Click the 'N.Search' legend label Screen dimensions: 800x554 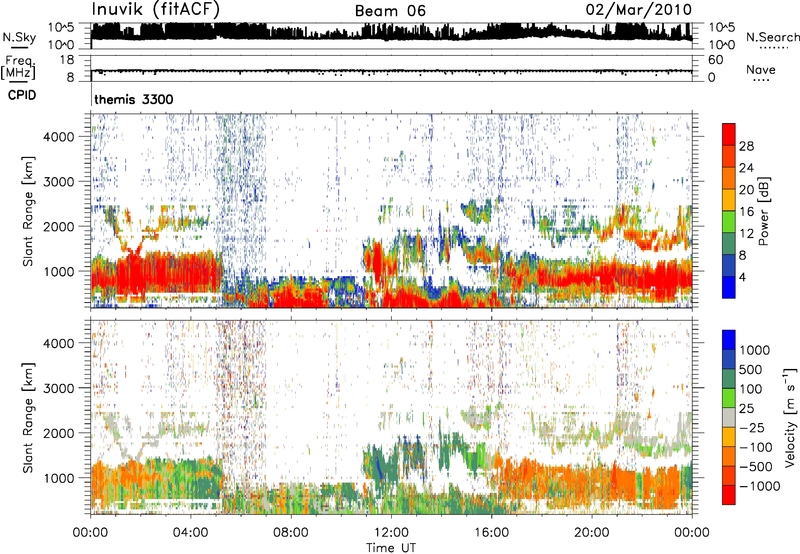[772, 37]
